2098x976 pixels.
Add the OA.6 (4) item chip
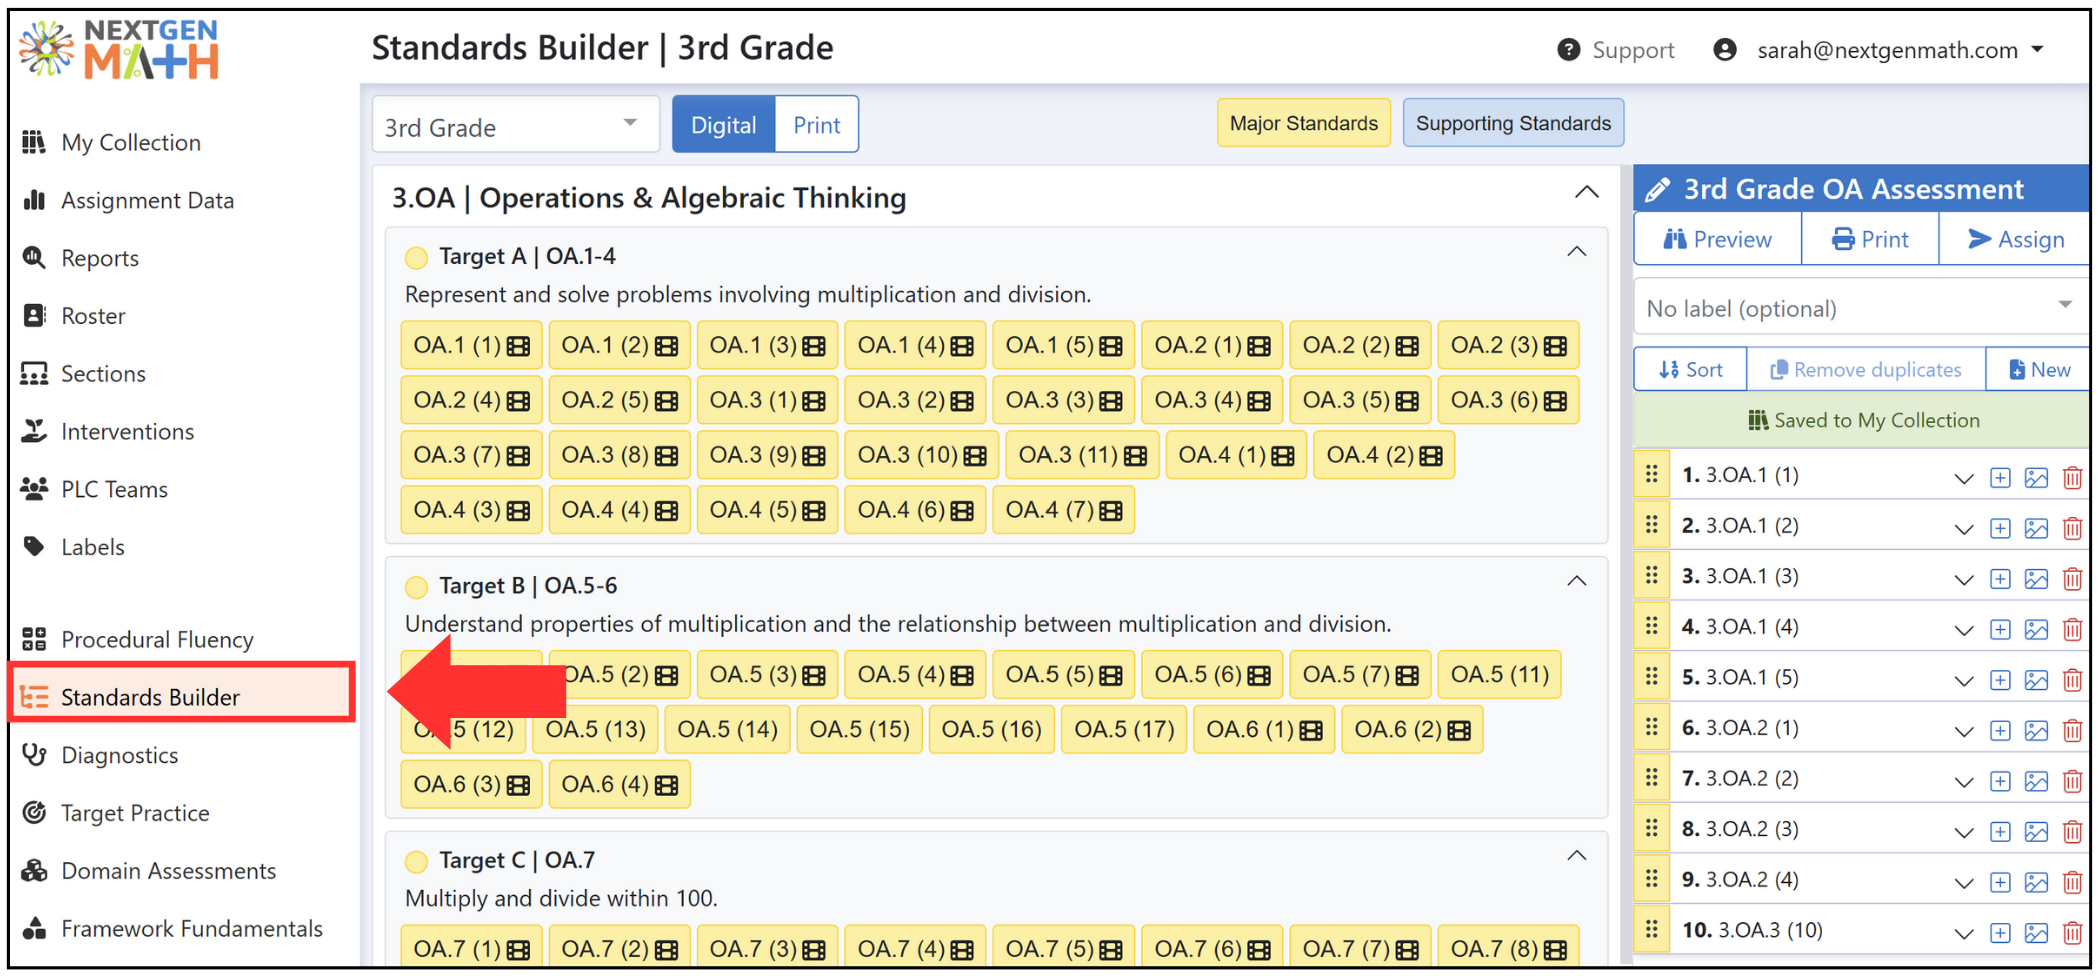point(619,785)
